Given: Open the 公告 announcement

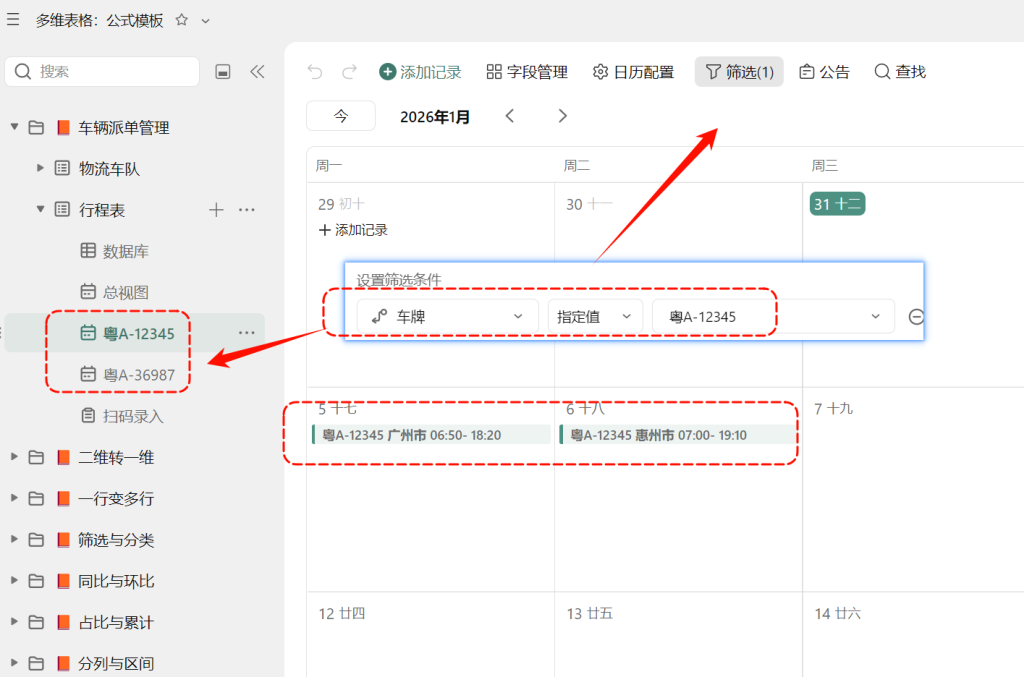Looking at the screenshot, I should click(824, 72).
